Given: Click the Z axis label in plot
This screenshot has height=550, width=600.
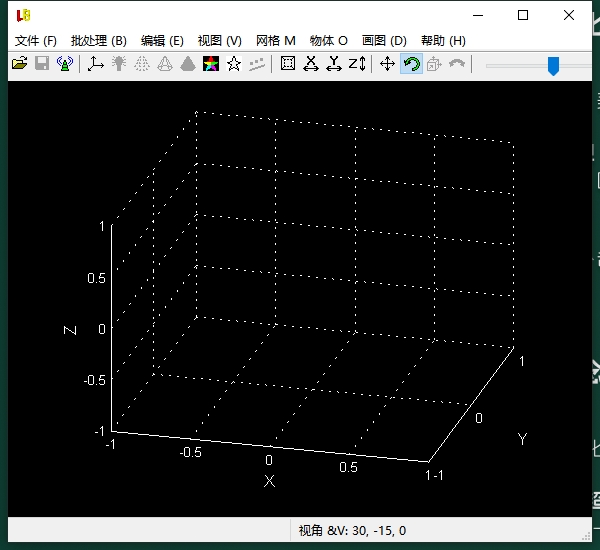Looking at the screenshot, I should coord(70,330).
